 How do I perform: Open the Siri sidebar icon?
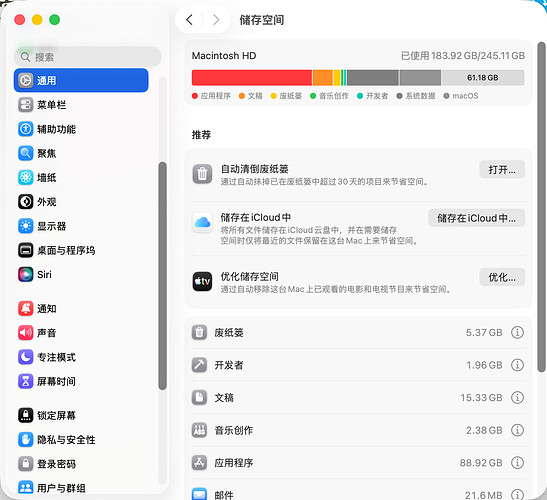[x=25, y=274]
